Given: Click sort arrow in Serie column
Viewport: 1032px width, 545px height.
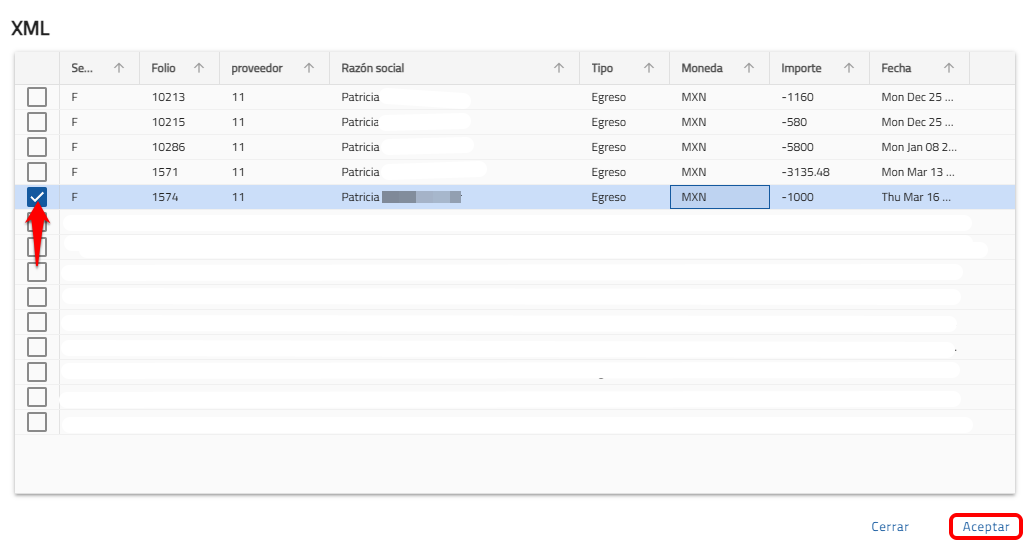Looking at the screenshot, I should coord(119,68).
